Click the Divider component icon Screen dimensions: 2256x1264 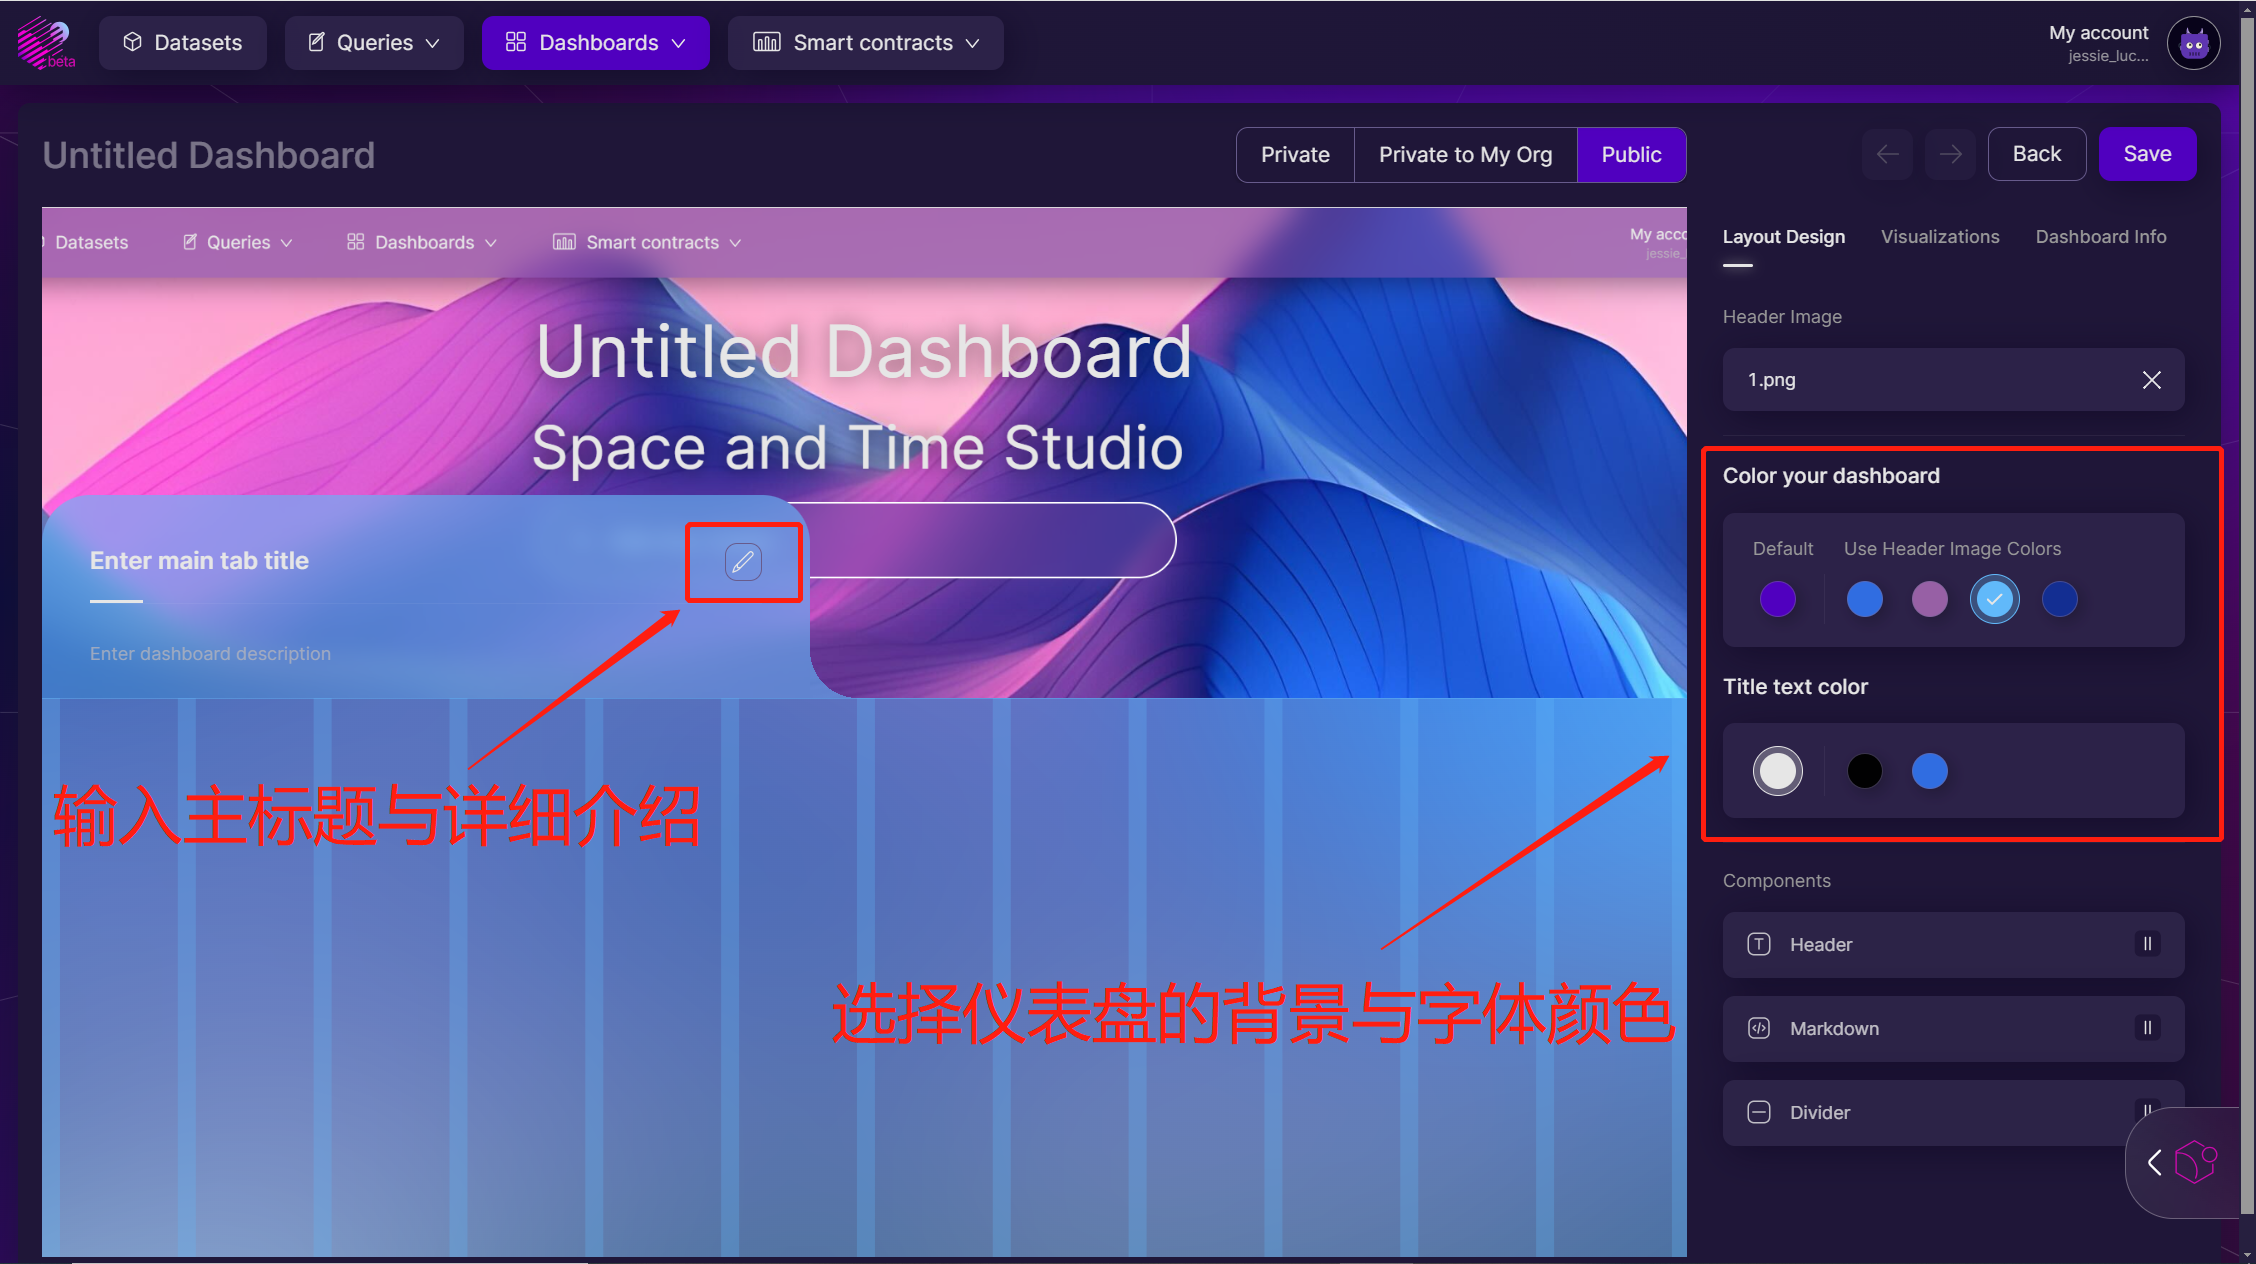pyautogui.click(x=1758, y=1113)
